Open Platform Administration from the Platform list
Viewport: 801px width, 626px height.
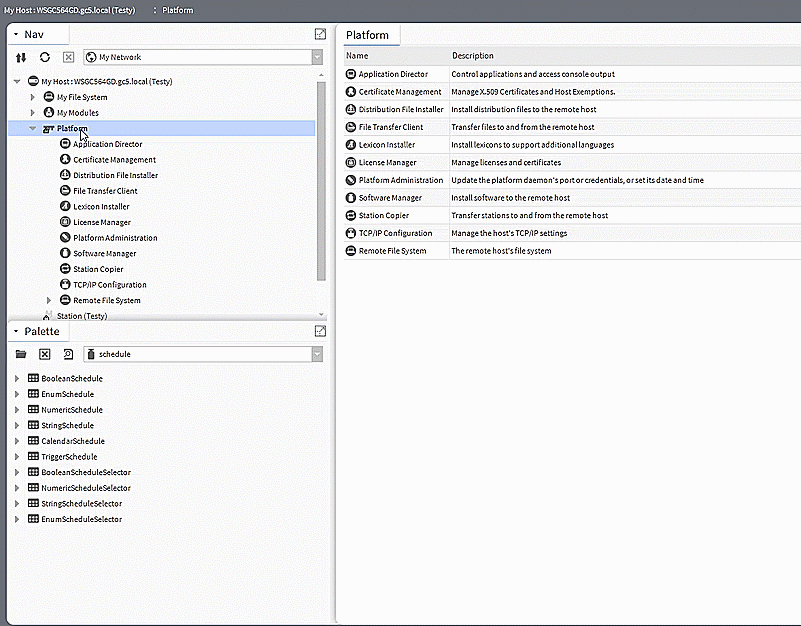[400, 180]
